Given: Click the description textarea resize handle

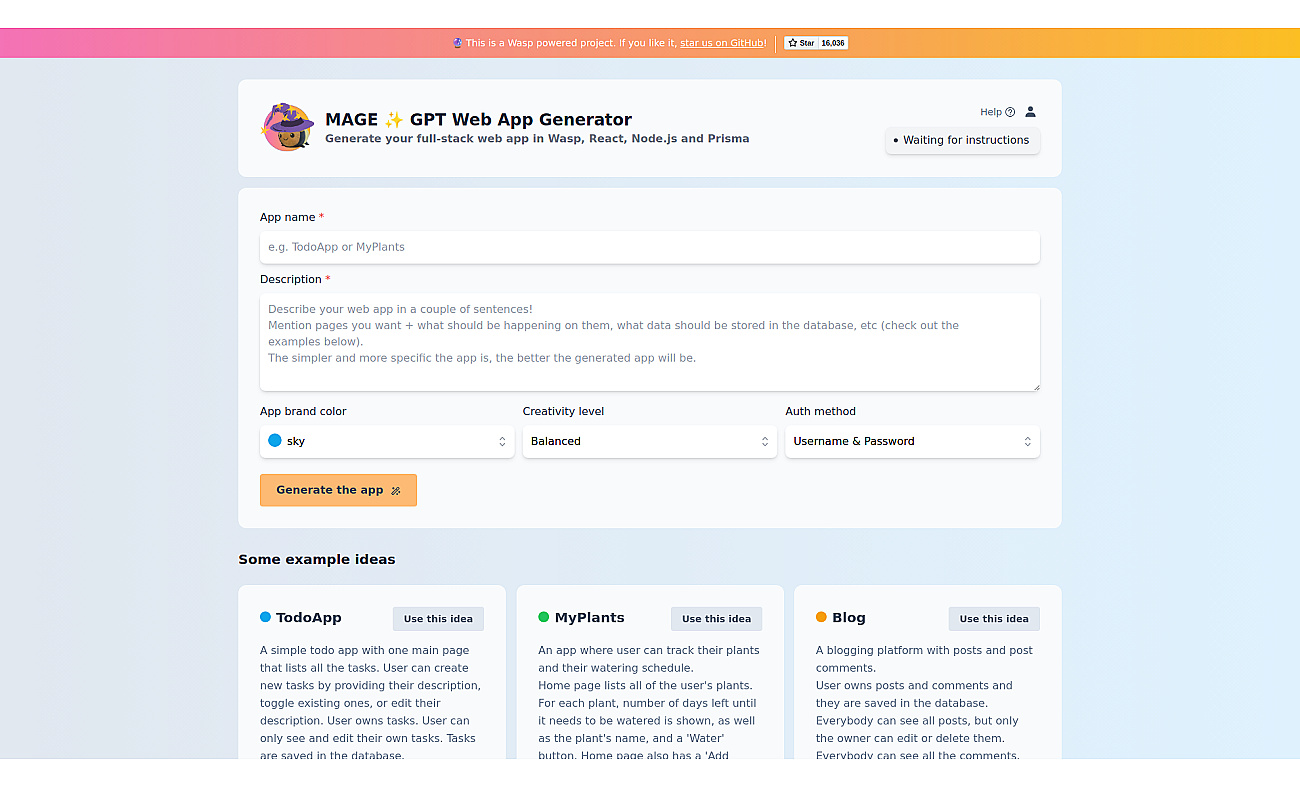Looking at the screenshot, I should [x=1035, y=386].
